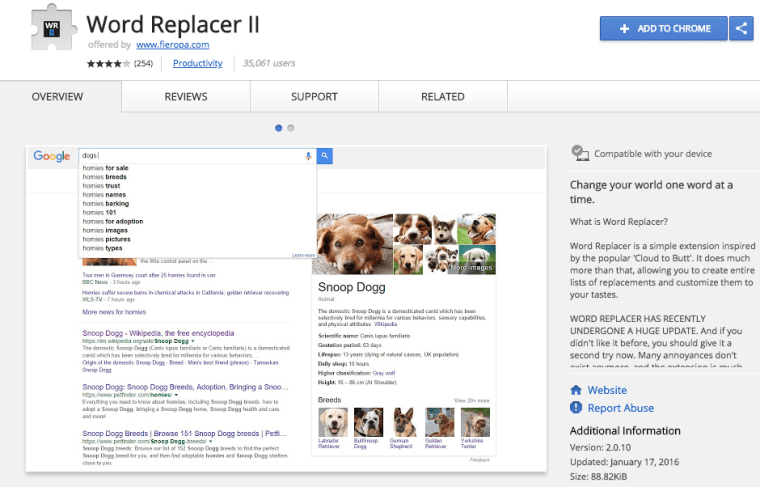Click the large brown dog photo
Screen dimensions: 760x487
point(352,244)
